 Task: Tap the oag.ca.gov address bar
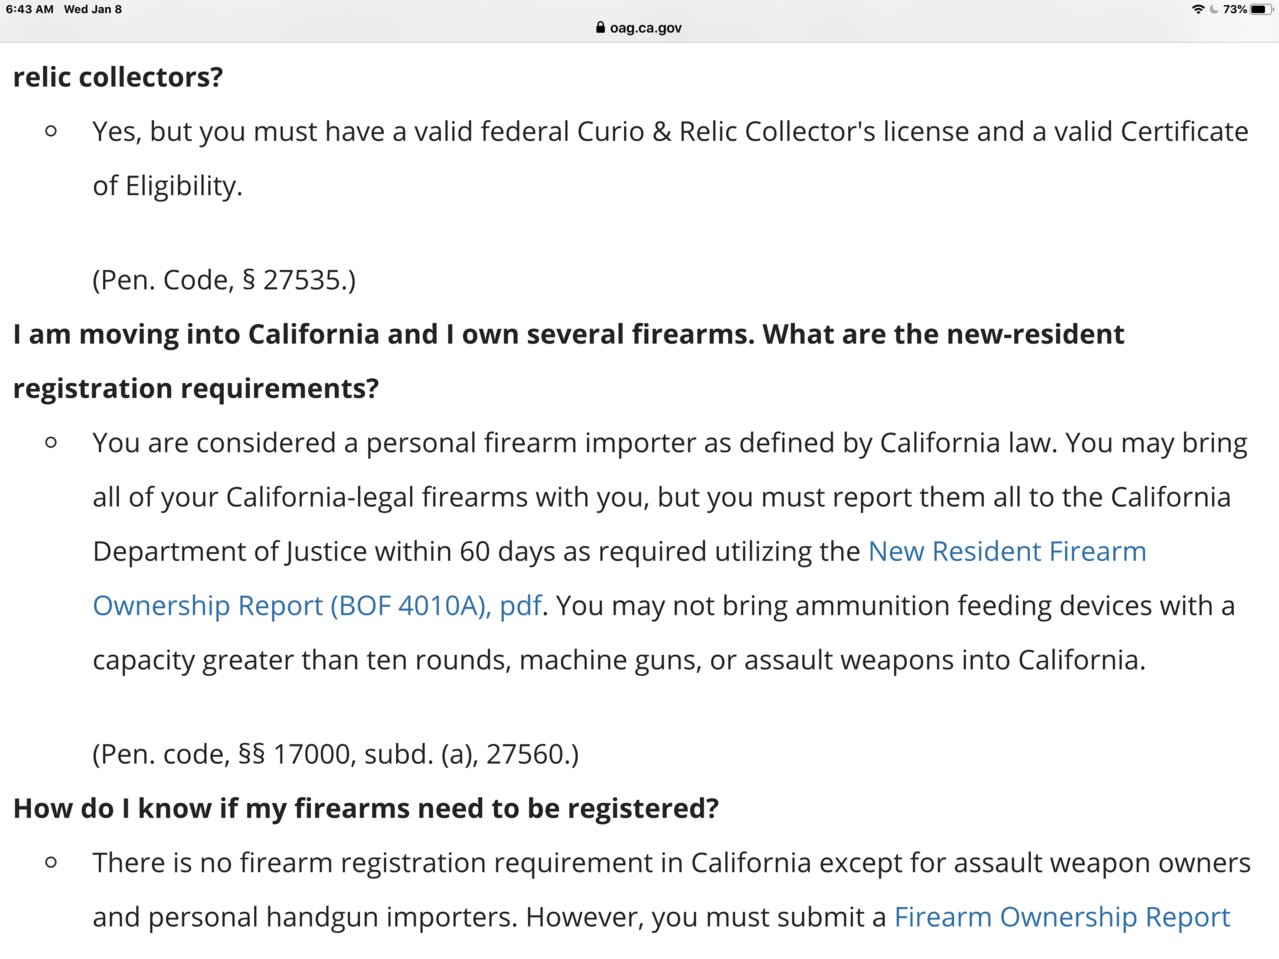(639, 28)
